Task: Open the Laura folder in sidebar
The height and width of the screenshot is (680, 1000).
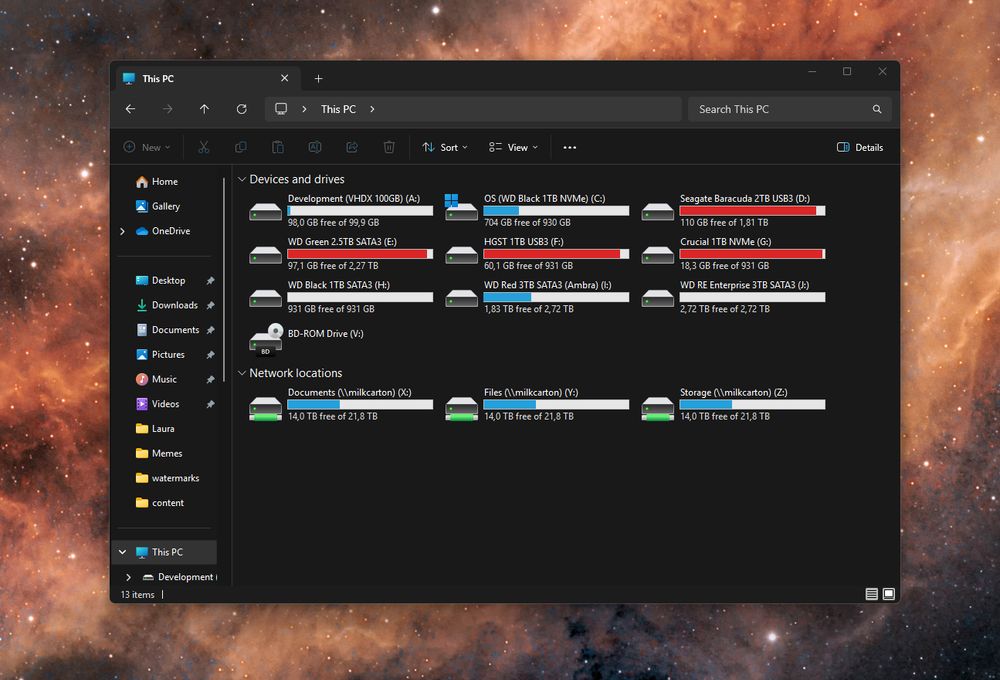Action: 155,429
